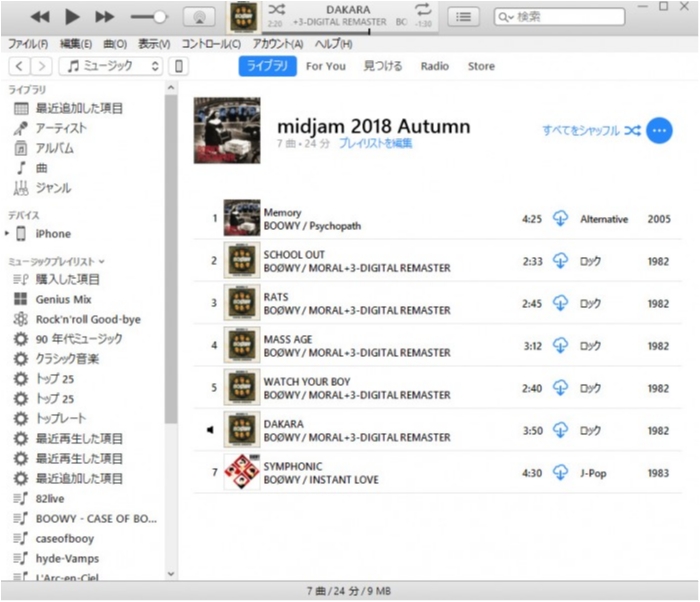Screen dimensions: 700x602
Task: Open the Up Next list button
Action: tap(463, 17)
